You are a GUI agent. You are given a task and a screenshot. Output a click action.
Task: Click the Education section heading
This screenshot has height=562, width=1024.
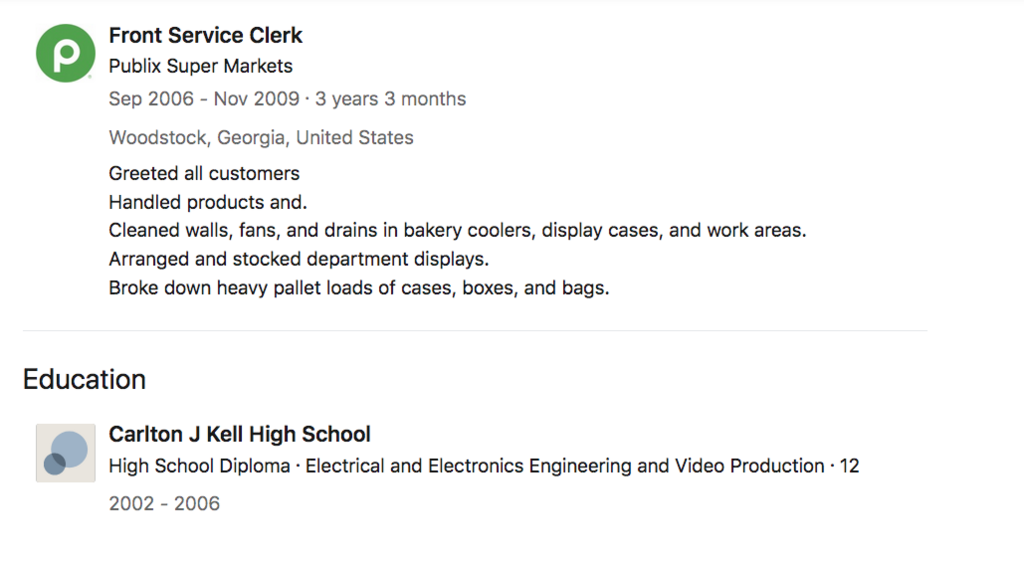pos(85,380)
